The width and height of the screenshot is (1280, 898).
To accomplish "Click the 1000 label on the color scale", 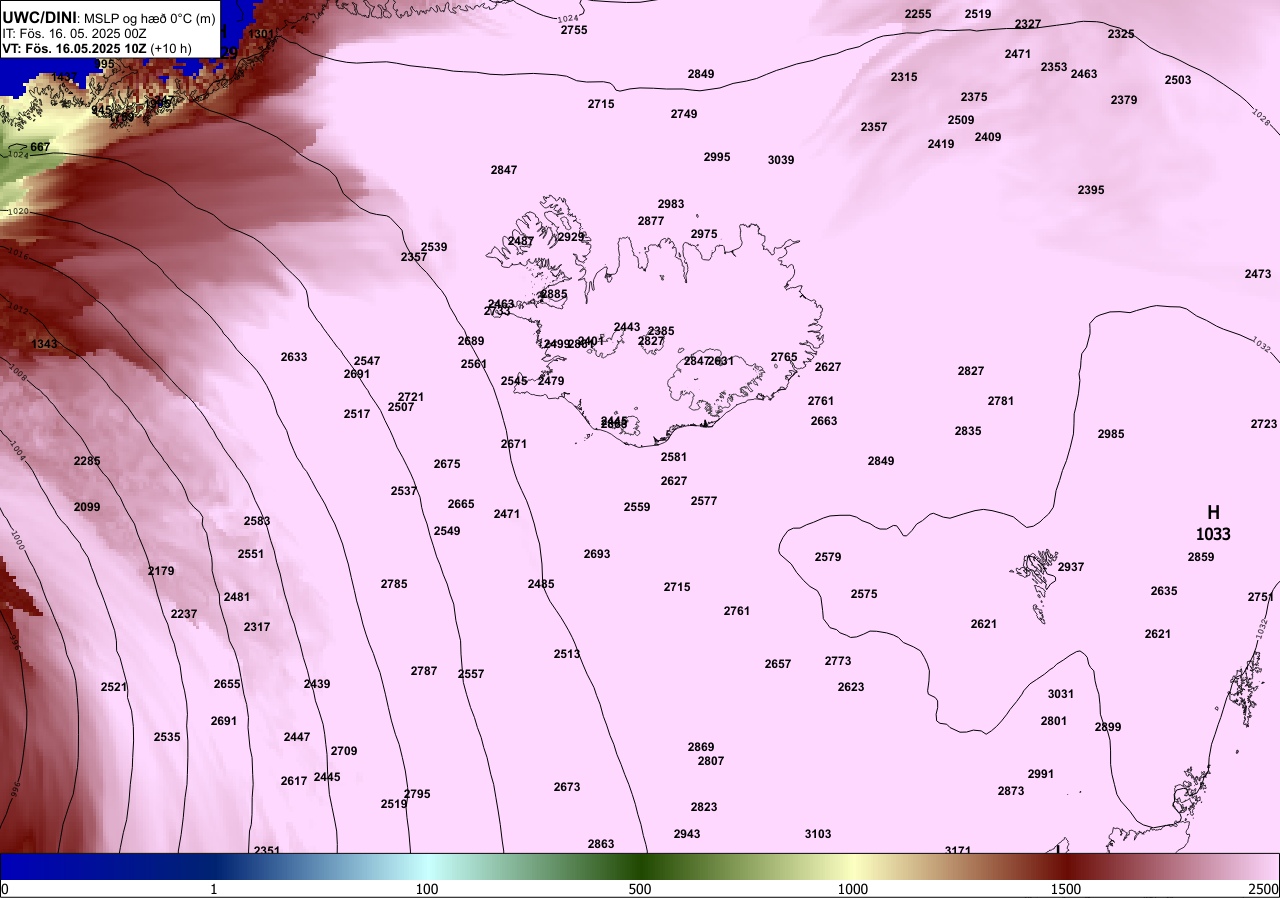I will (x=853, y=889).
